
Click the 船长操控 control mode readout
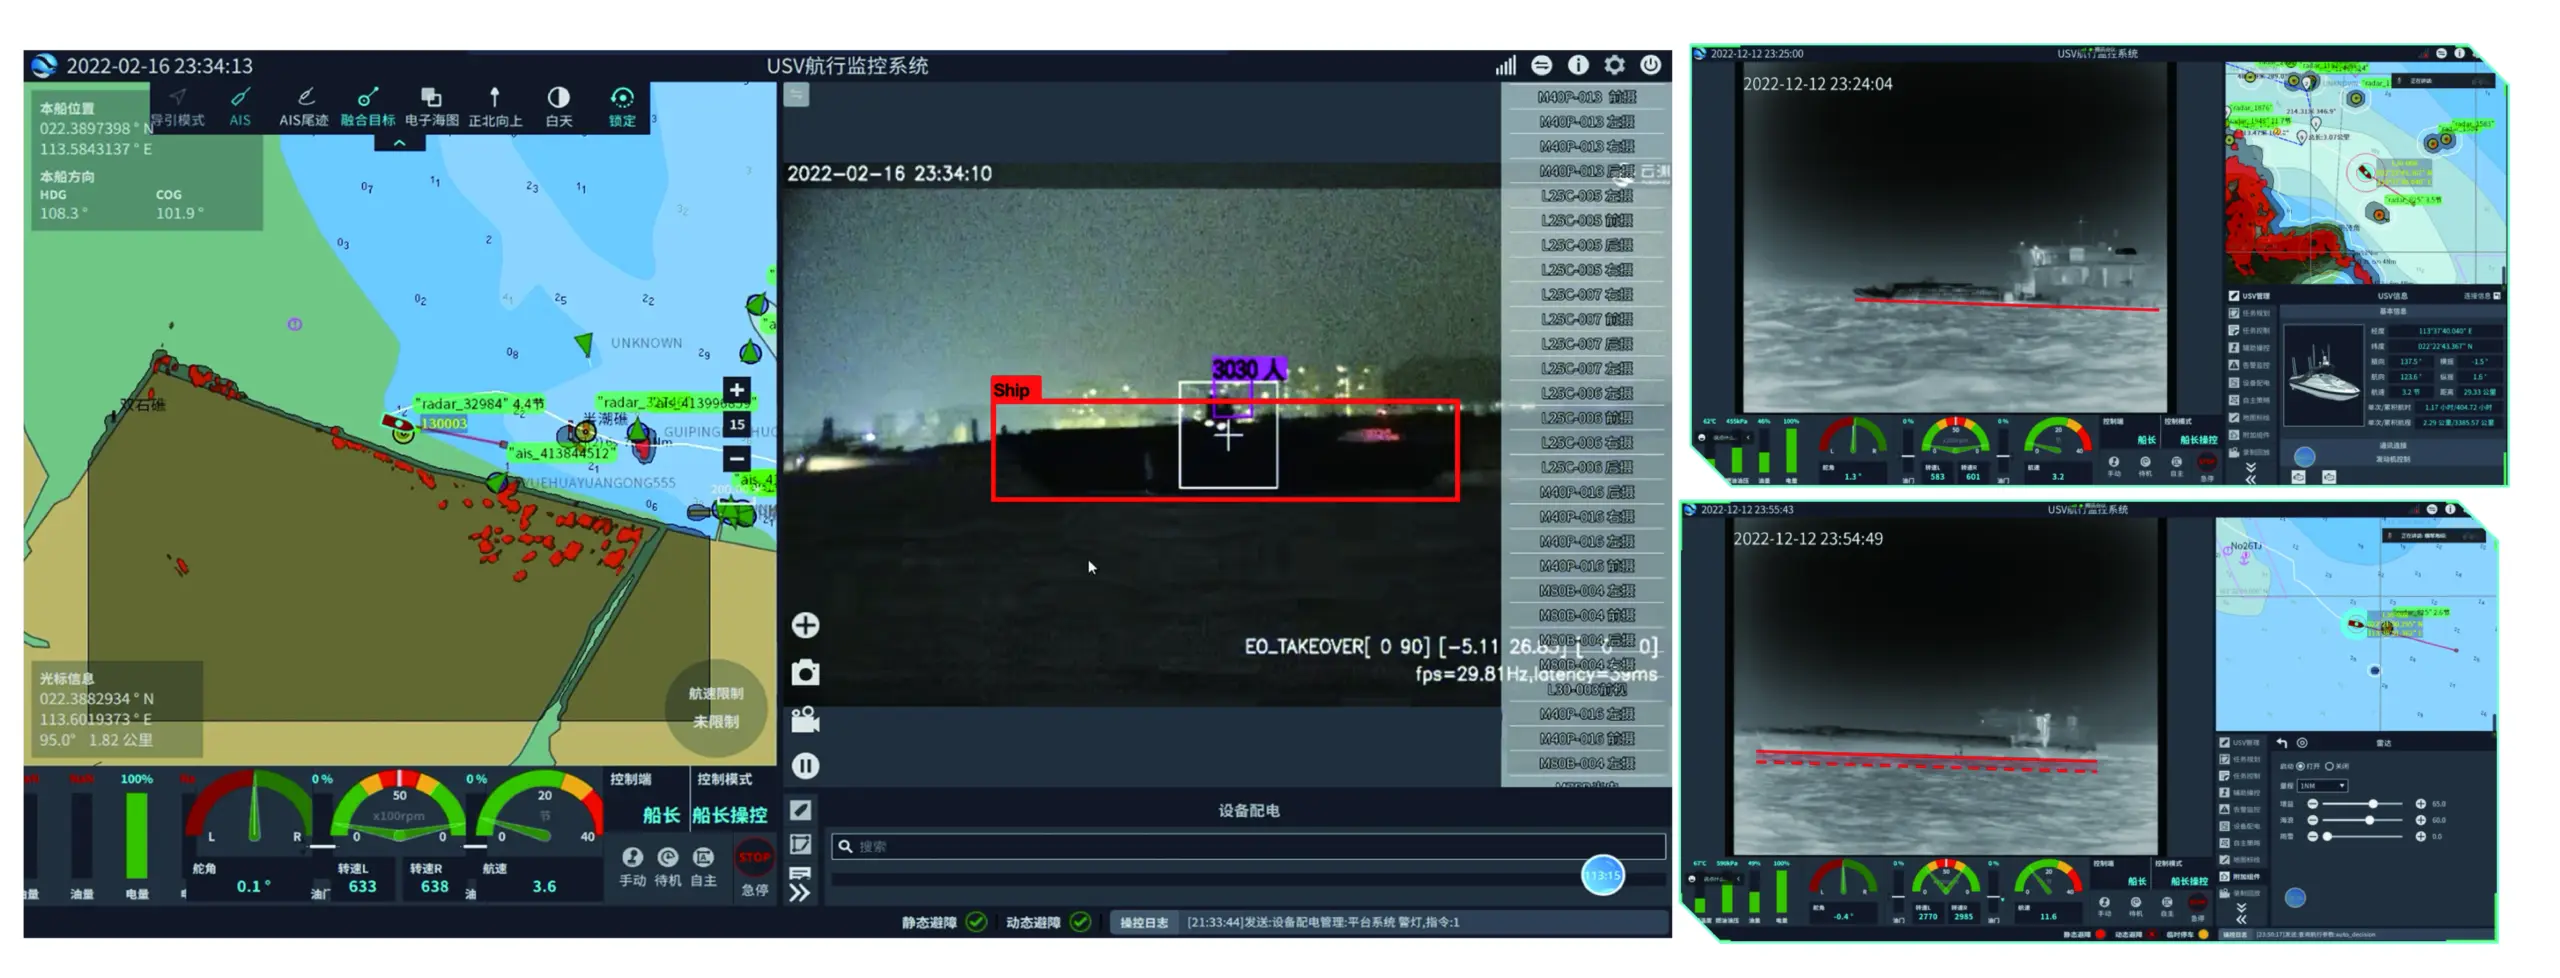(730, 815)
